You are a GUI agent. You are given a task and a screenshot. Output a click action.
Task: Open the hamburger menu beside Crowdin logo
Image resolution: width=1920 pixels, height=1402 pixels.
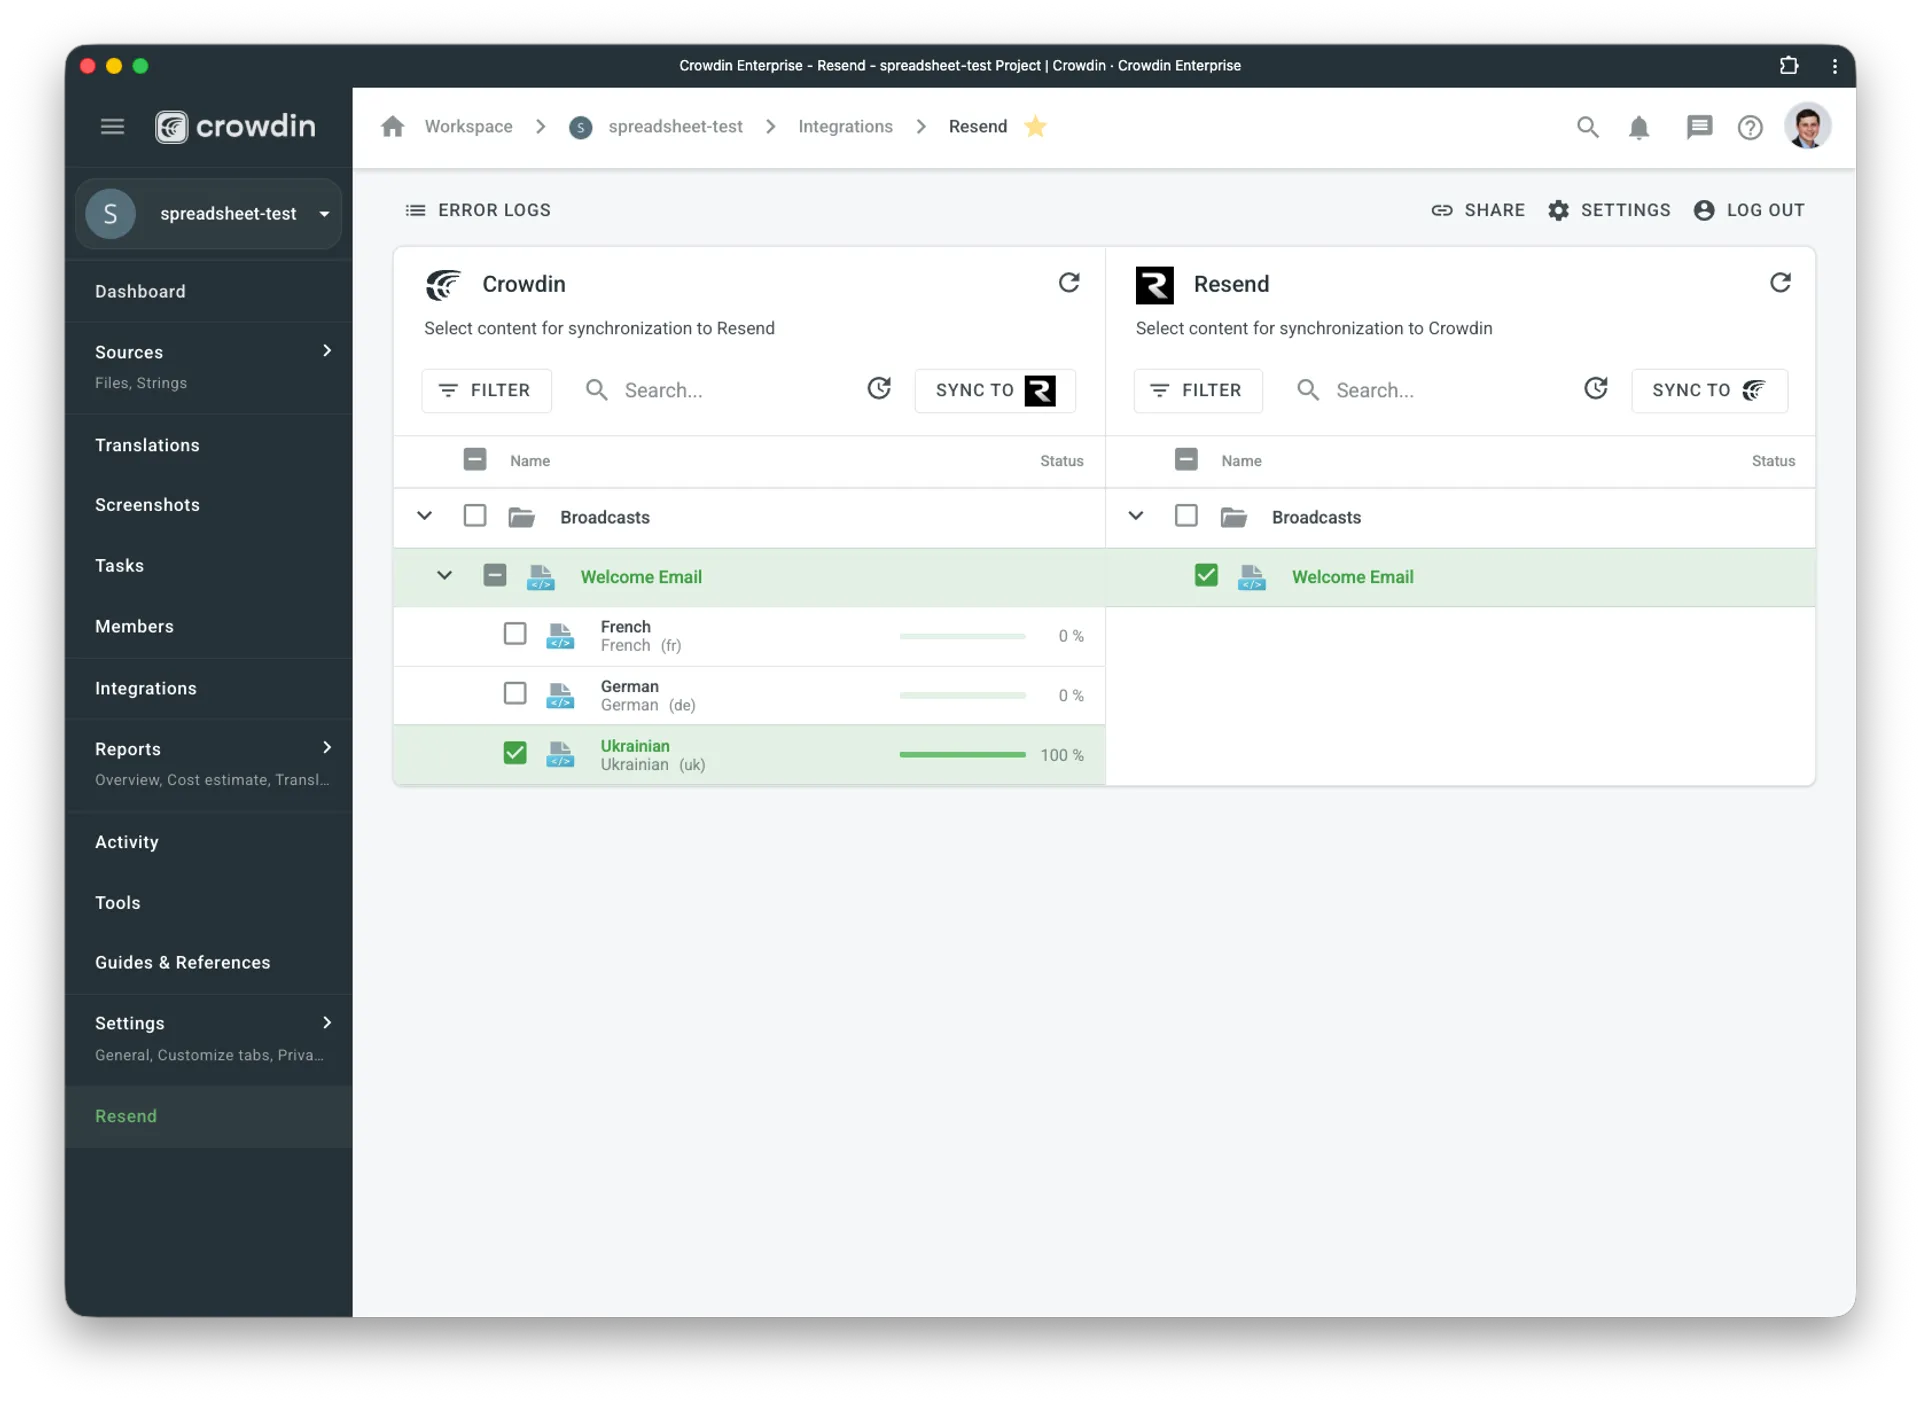pos(112,126)
